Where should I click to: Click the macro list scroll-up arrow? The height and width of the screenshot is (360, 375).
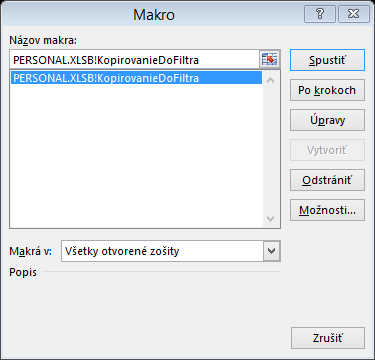pos(271,80)
